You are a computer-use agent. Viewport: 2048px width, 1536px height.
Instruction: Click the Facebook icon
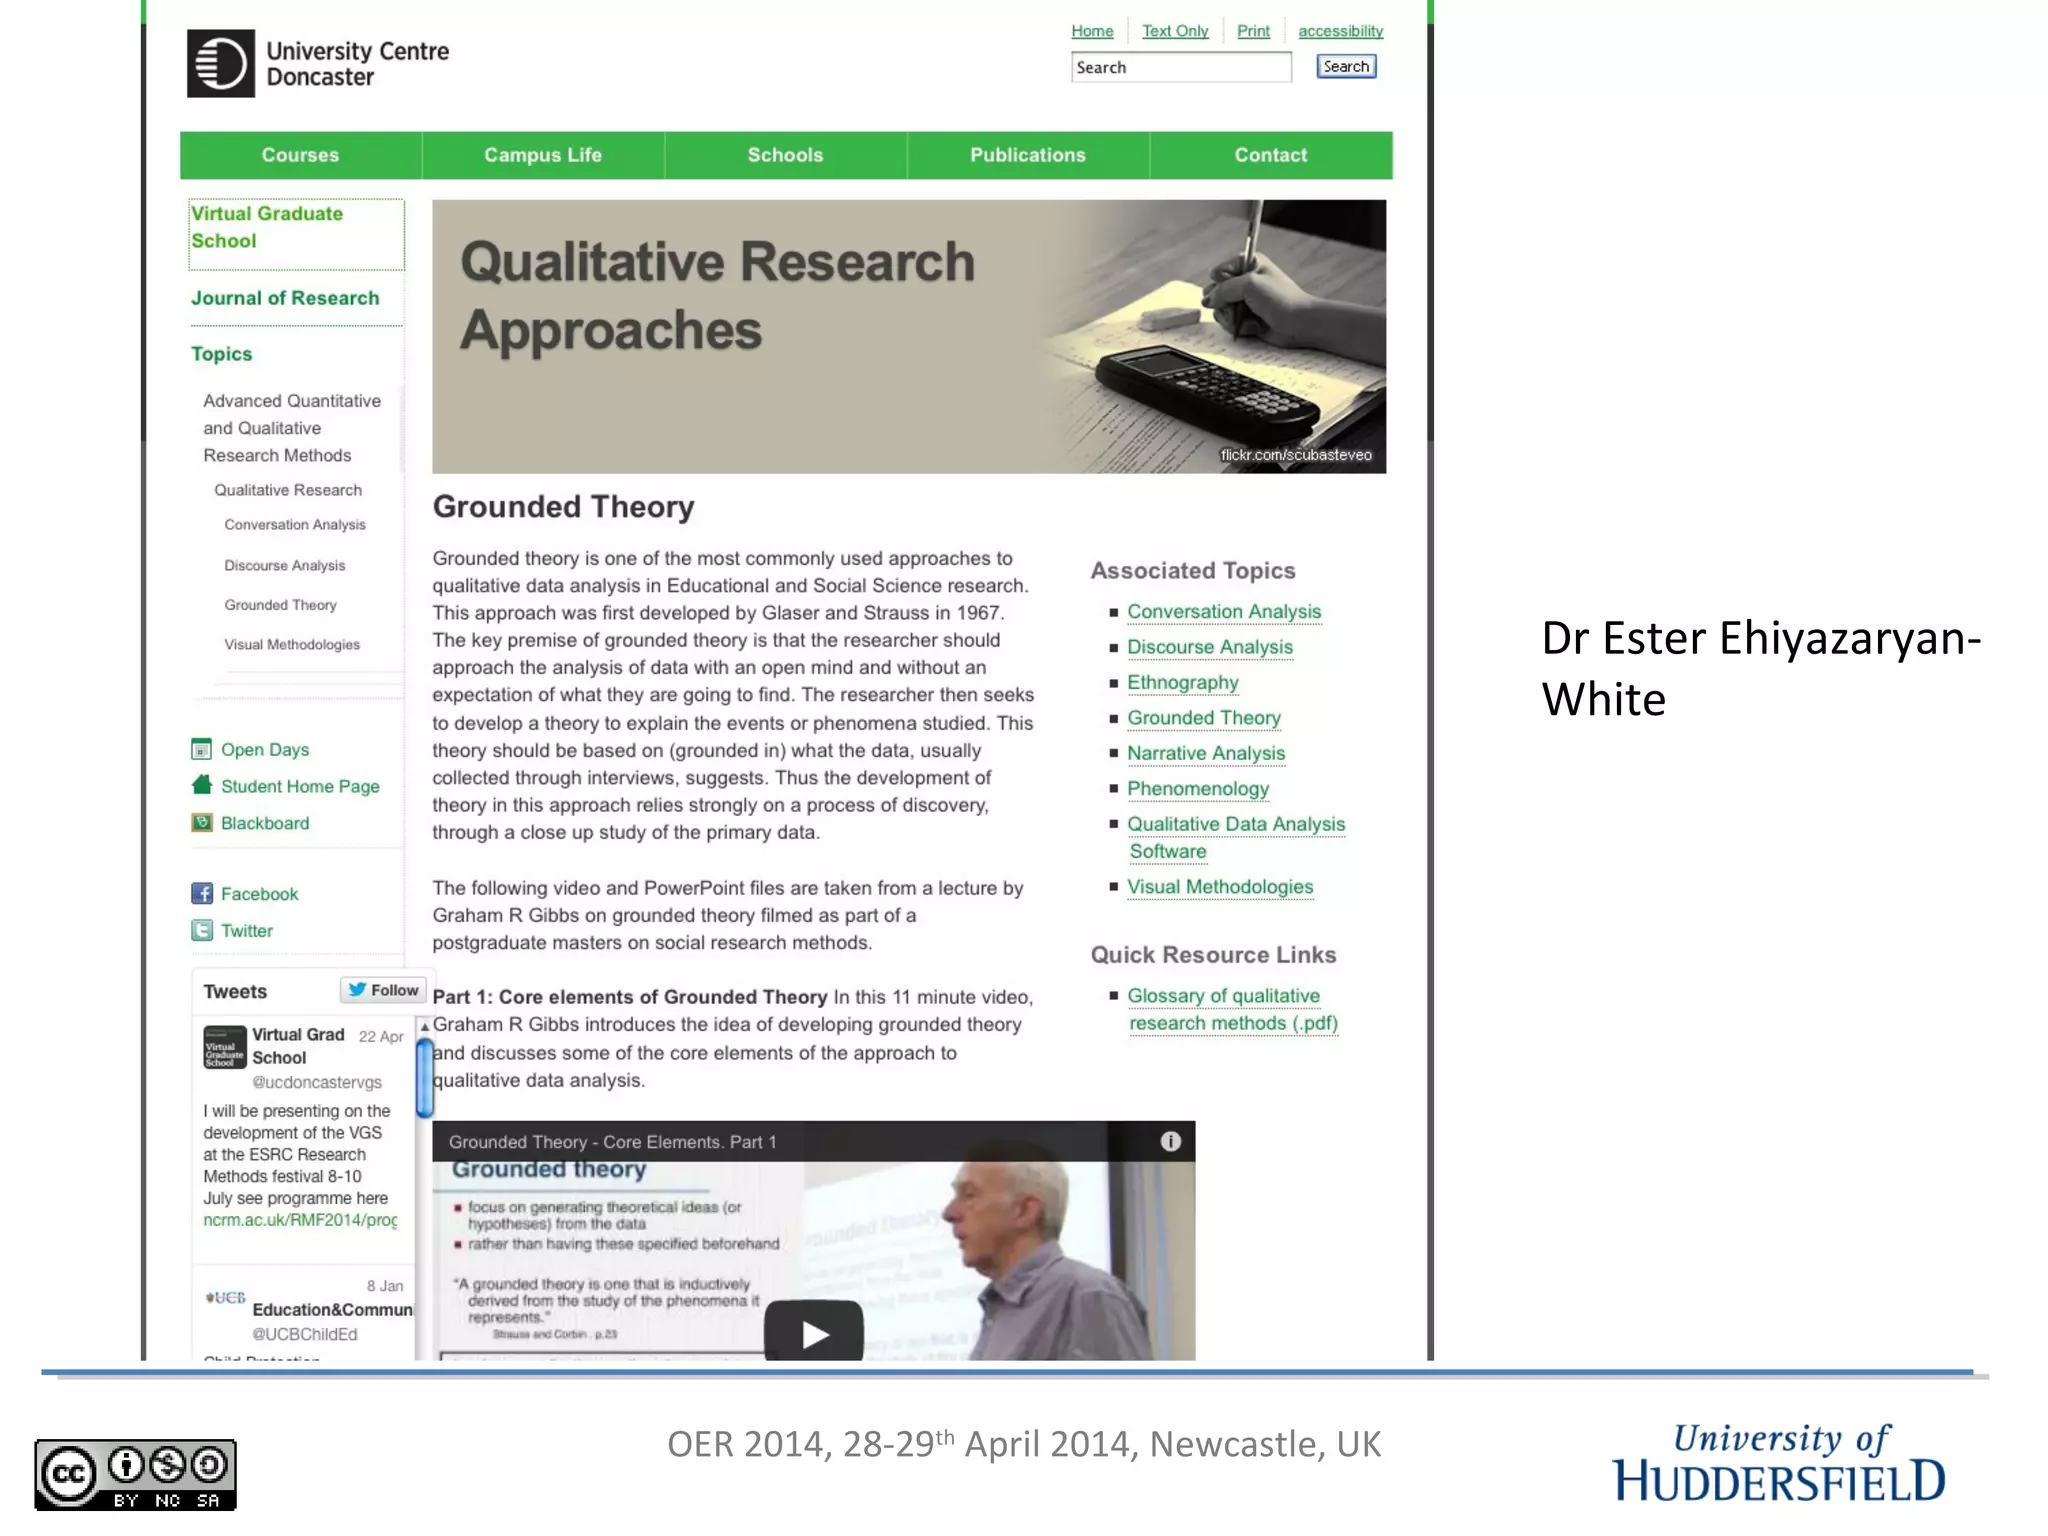[x=201, y=893]
